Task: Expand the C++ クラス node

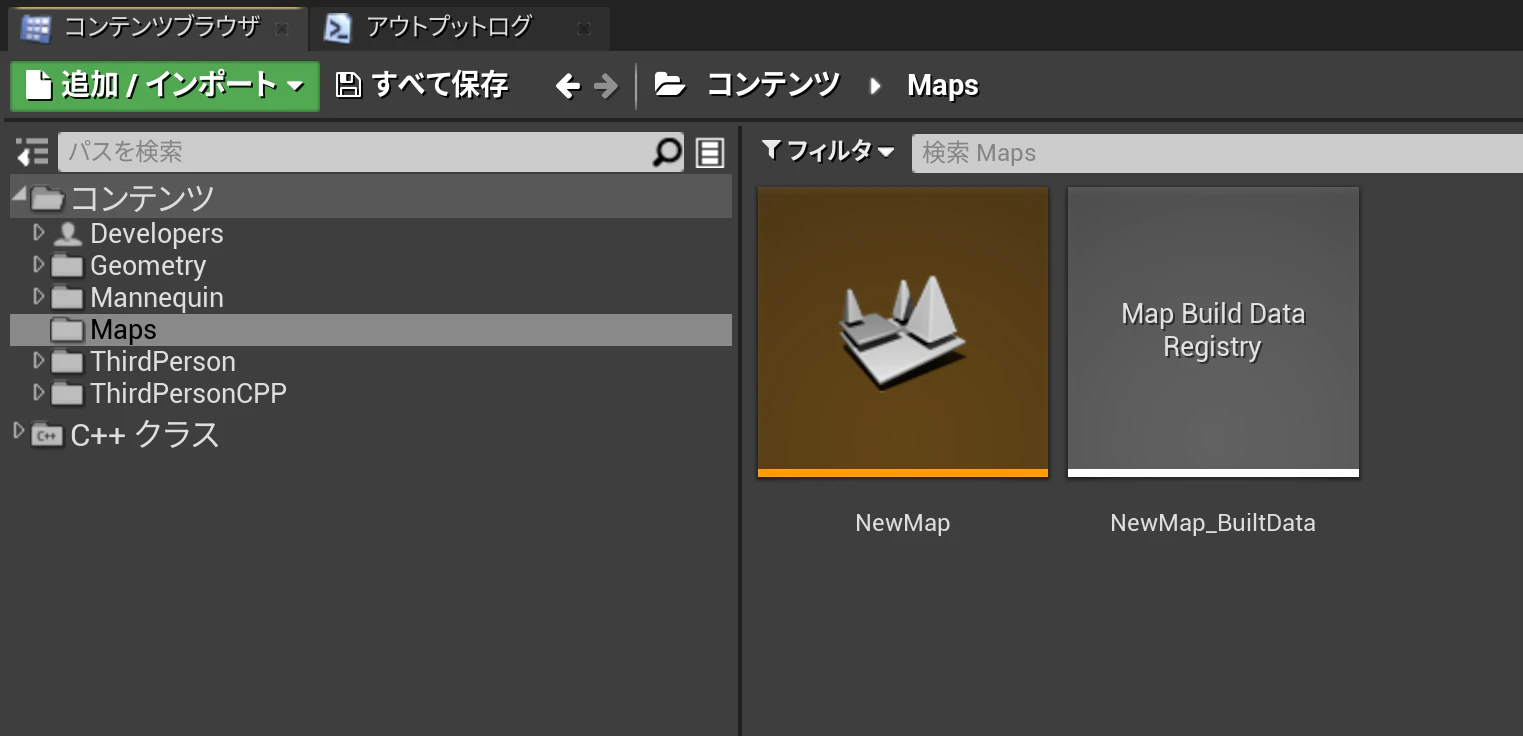Action: coord(18,431)
